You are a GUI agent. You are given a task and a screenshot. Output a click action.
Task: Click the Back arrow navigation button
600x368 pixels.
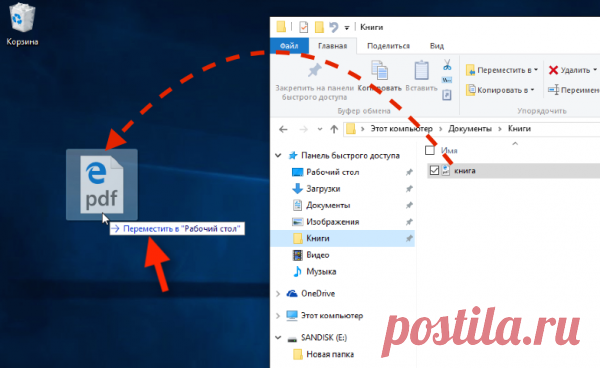pyautogui.click(x=283, y=129)
